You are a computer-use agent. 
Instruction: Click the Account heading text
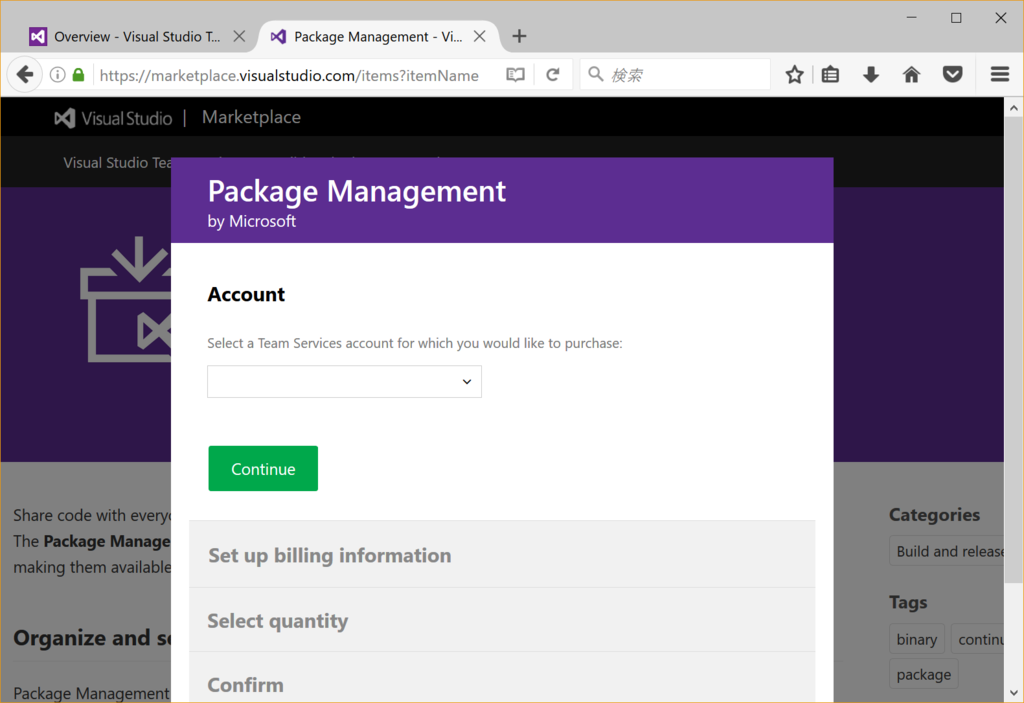[x=246, y=295]
